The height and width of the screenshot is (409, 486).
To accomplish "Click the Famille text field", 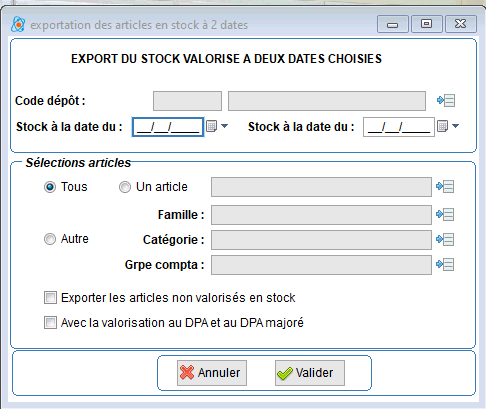I will [x=321, y=215].
